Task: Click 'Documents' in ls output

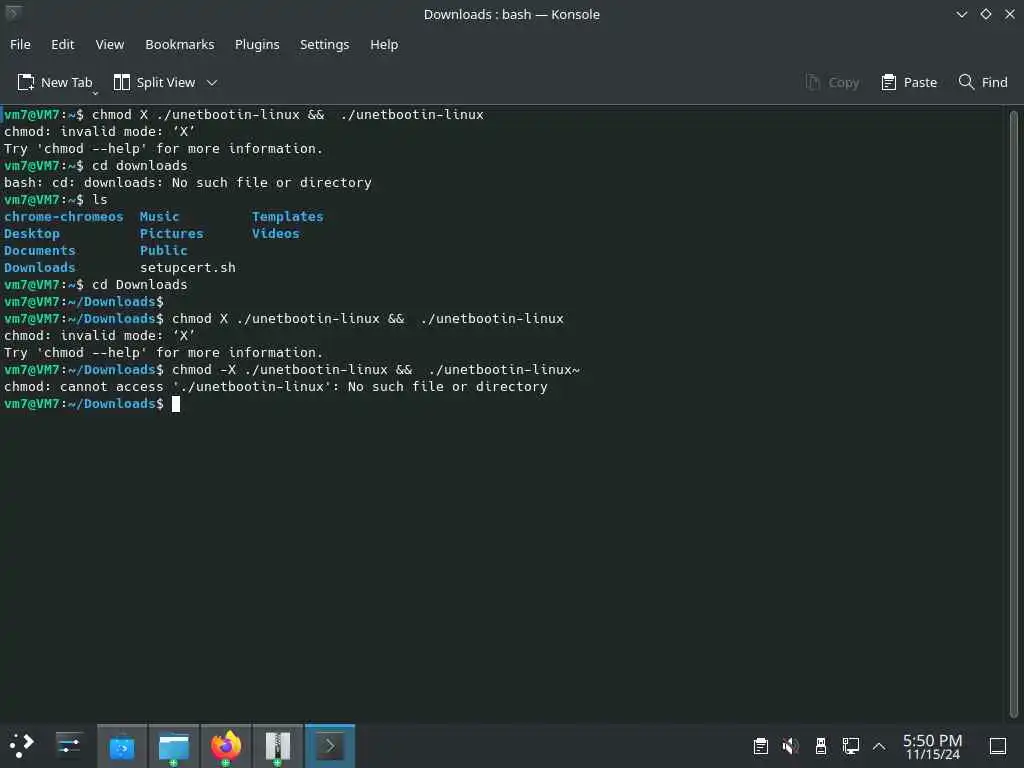Action: [39, 251]
